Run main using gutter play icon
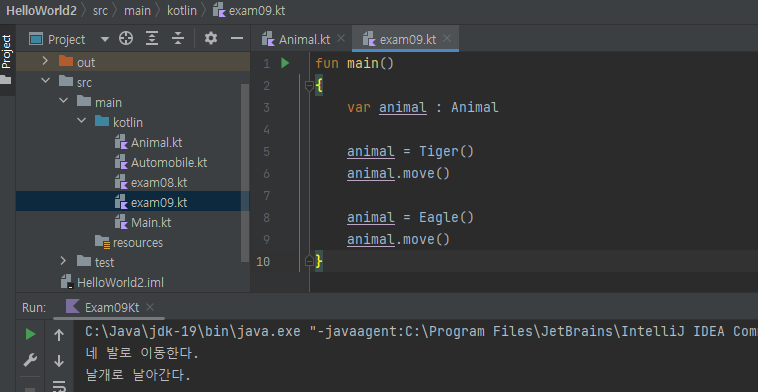 tap(285, 63)
